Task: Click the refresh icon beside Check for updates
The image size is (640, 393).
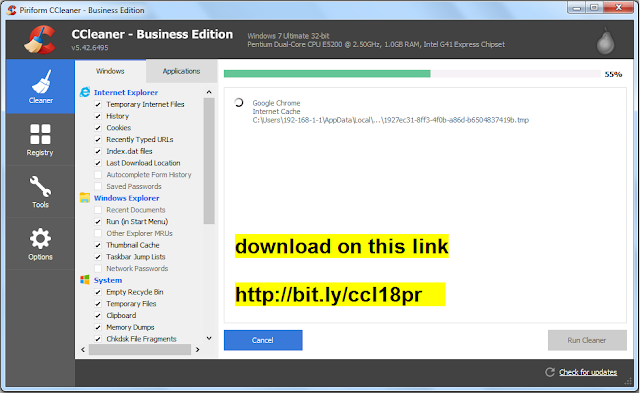Action: tap(550, 372)
